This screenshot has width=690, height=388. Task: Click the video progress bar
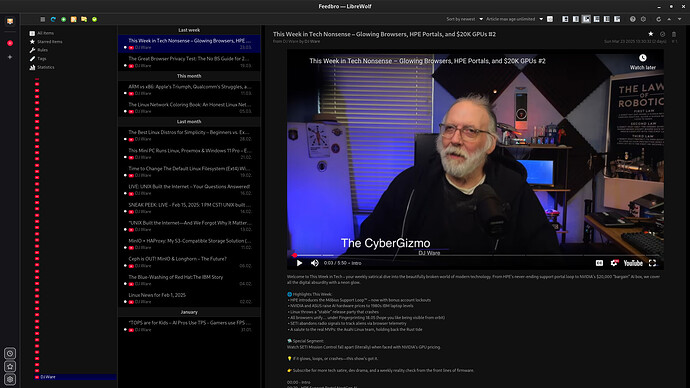coord(475,255)
